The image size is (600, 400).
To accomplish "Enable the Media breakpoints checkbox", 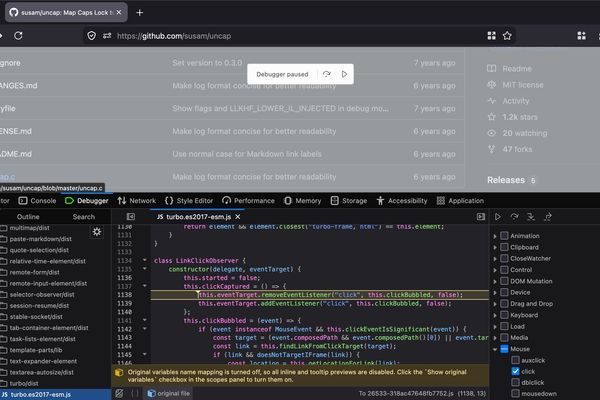I will click(504, 337).
